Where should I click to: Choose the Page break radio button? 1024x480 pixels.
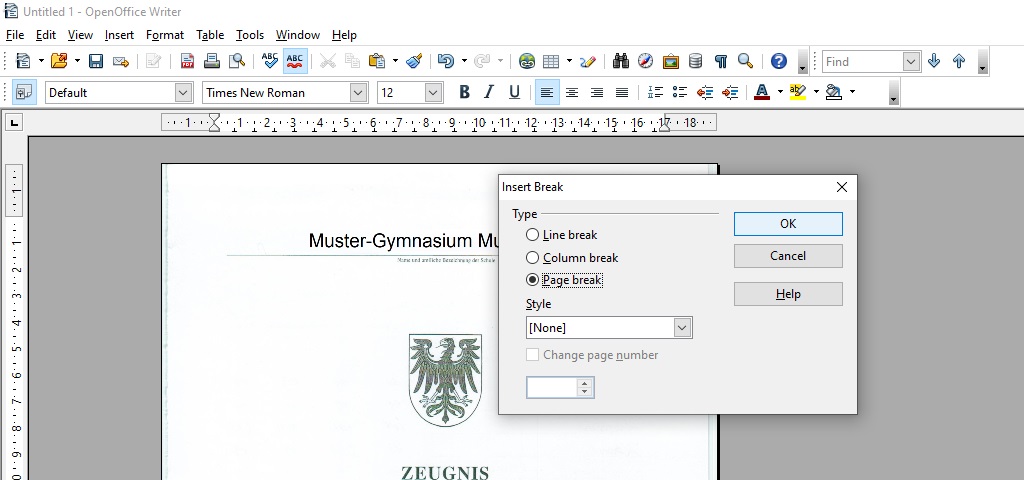(533, 280)
